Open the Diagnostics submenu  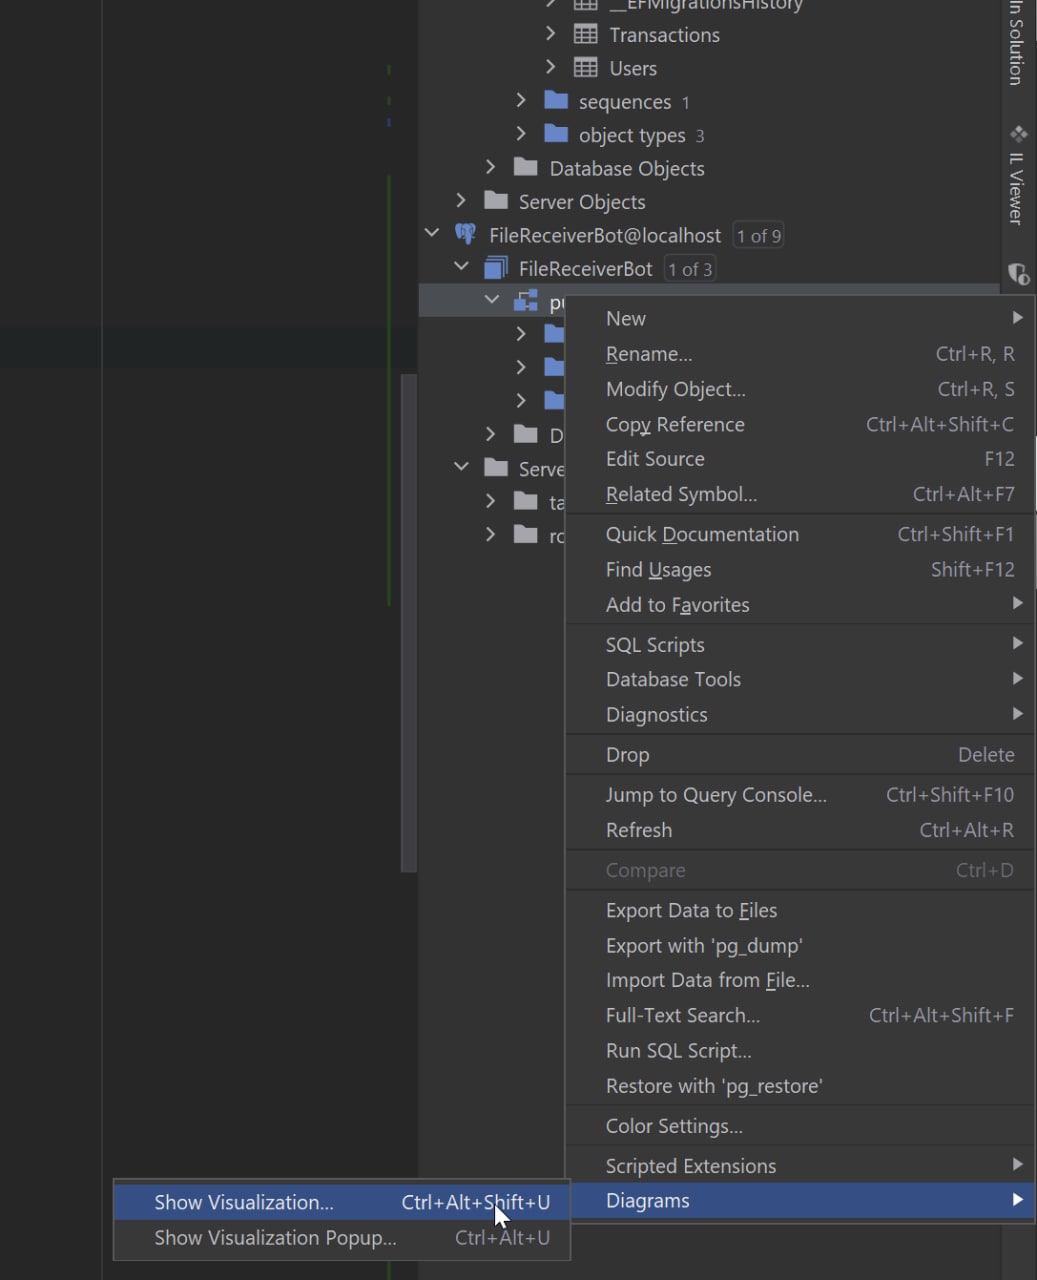[800, 714]
